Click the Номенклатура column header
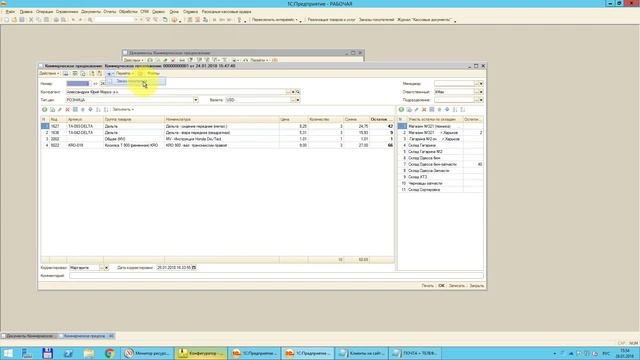 pyautogui.click(x=222, y=120)
